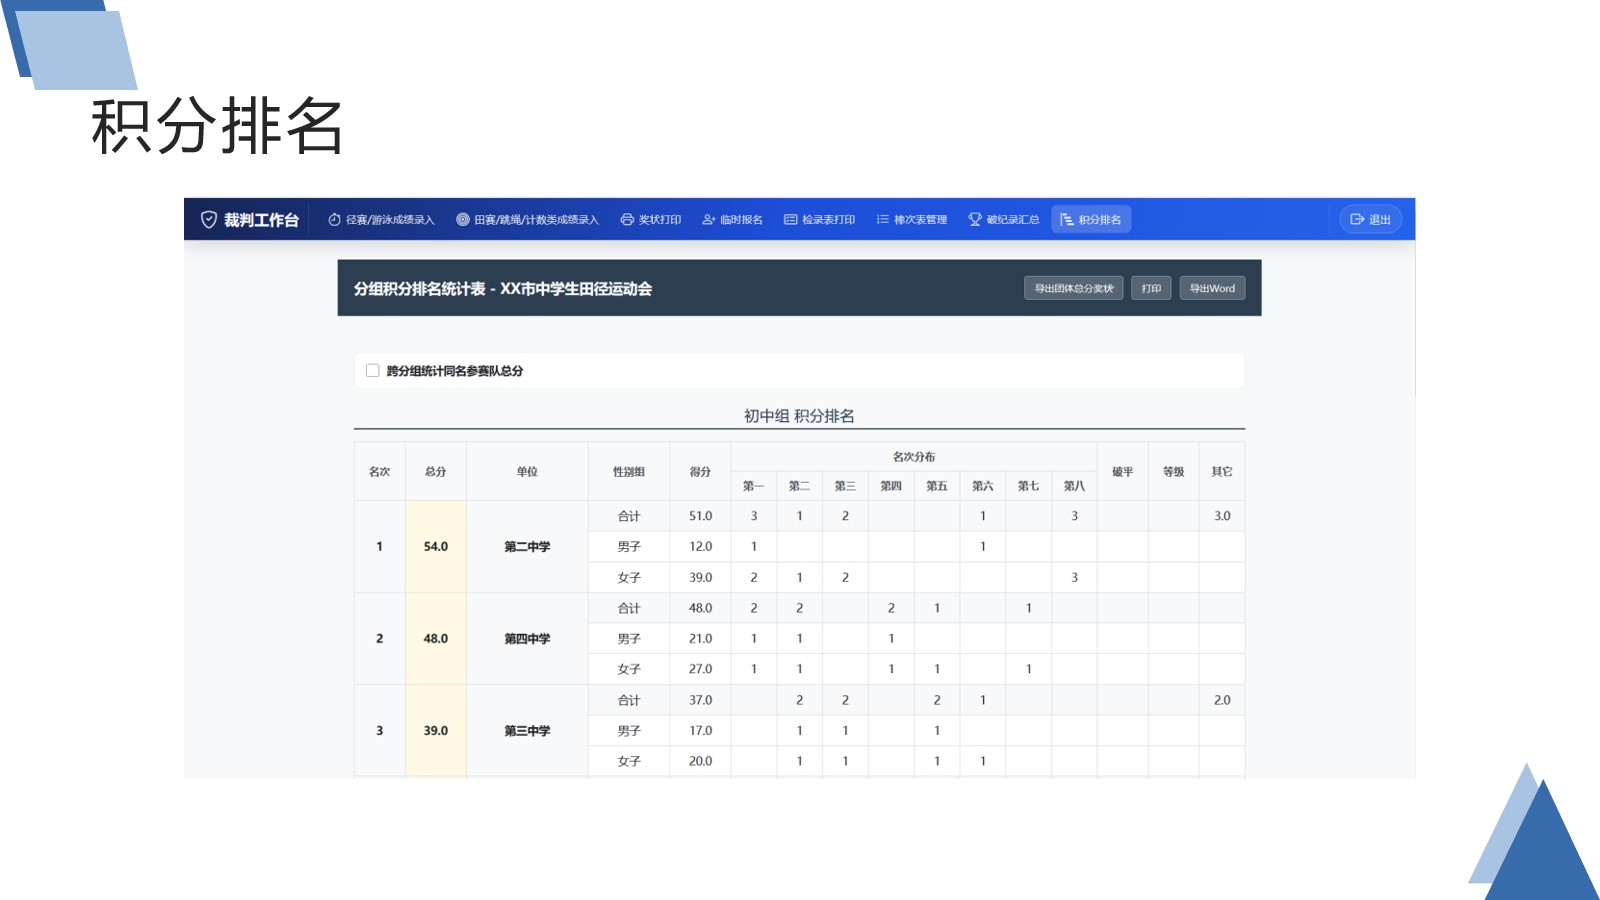Image resolution: width=1600 pixels, height=900 pixels.
Task: Click the page title 分组积分排名统计表 - XX市中学生田径运动会
Action: [503, 289]
